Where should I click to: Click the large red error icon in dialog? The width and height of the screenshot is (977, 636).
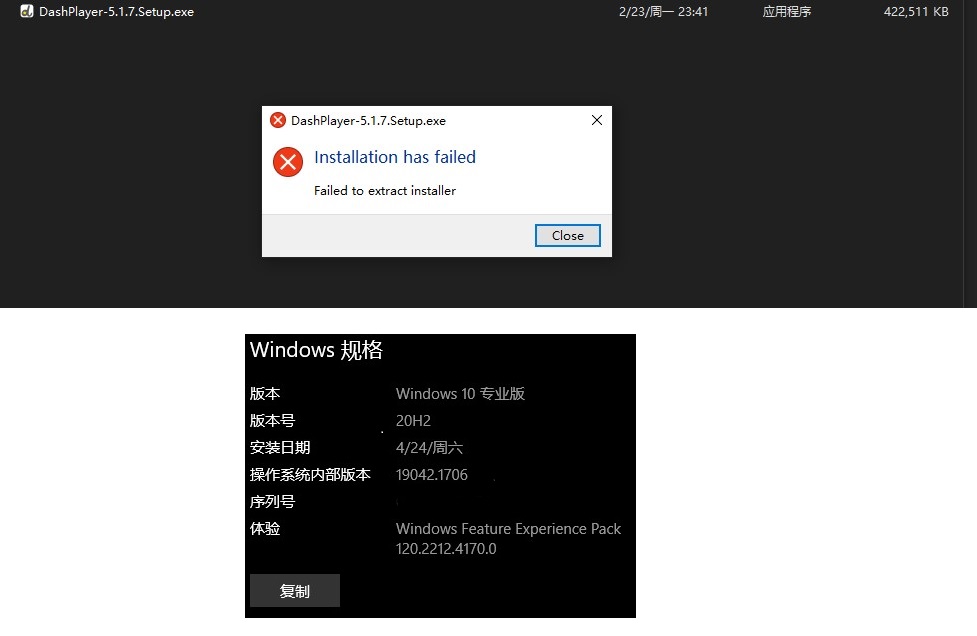[288, 162]
